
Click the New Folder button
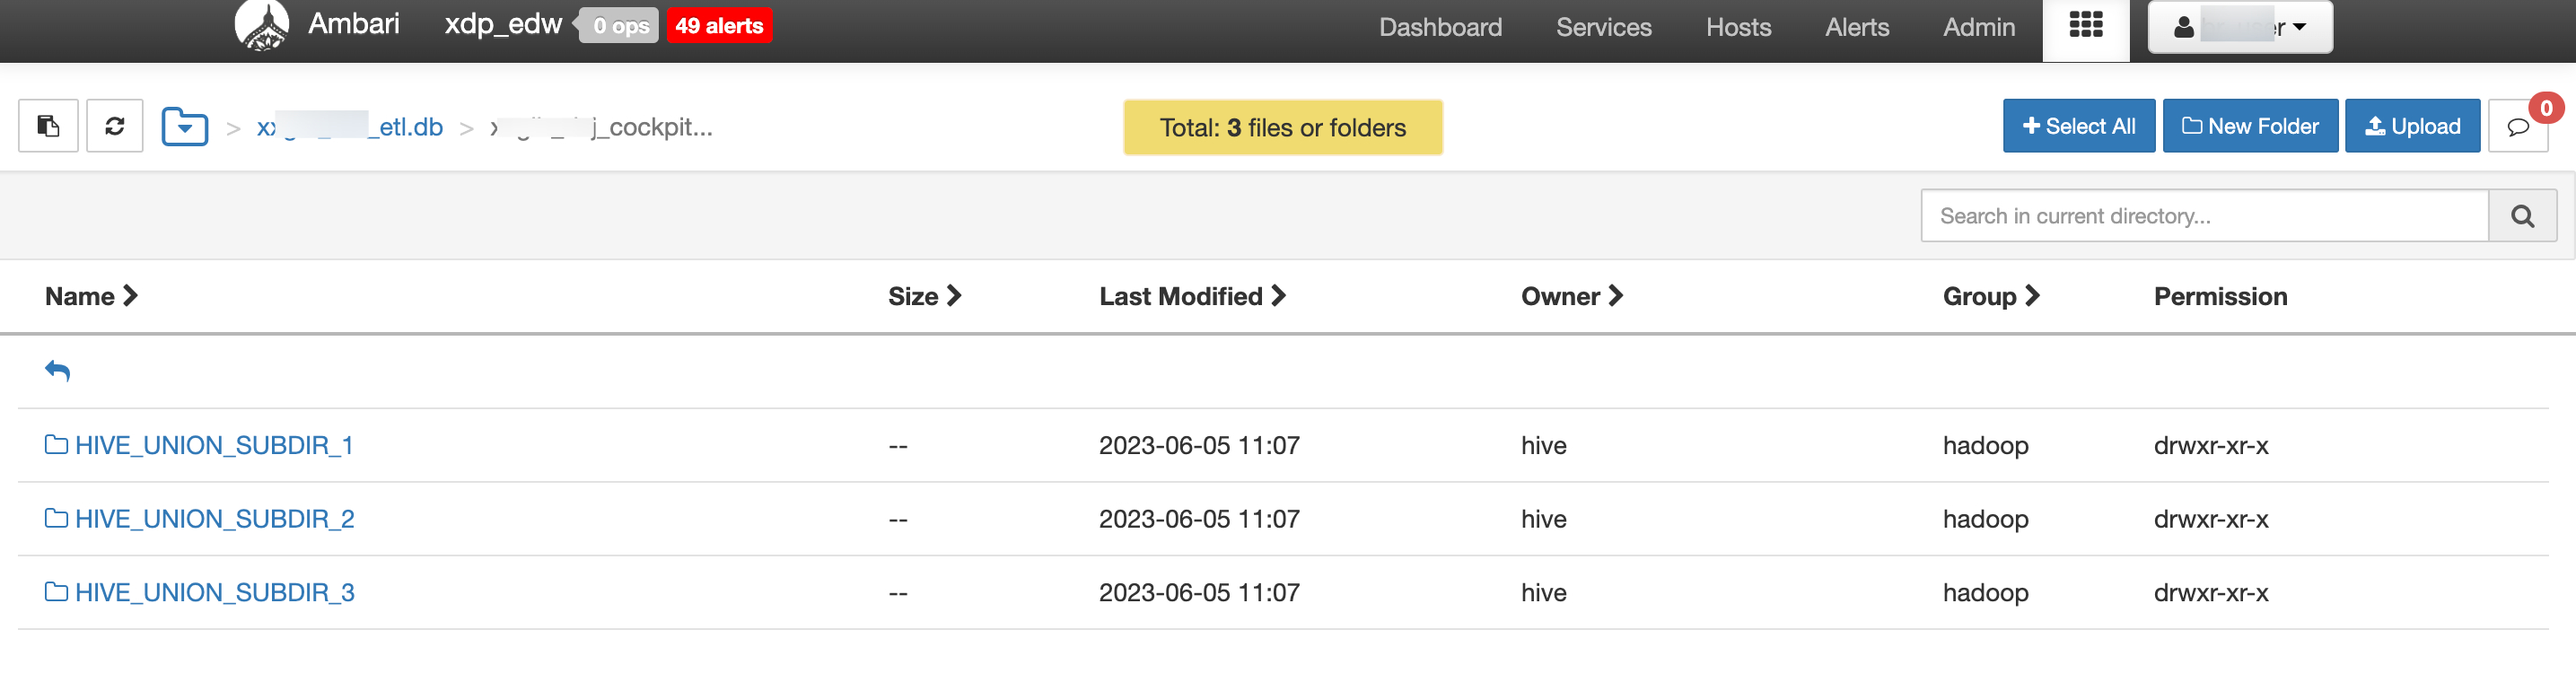pos(2250,126)
